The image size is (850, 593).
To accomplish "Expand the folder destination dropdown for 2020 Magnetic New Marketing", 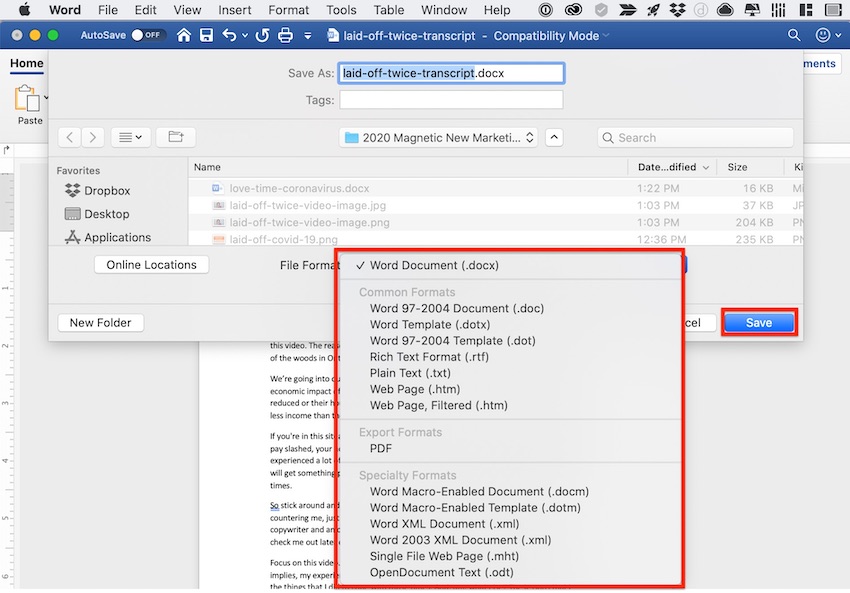I will point(529,137).
